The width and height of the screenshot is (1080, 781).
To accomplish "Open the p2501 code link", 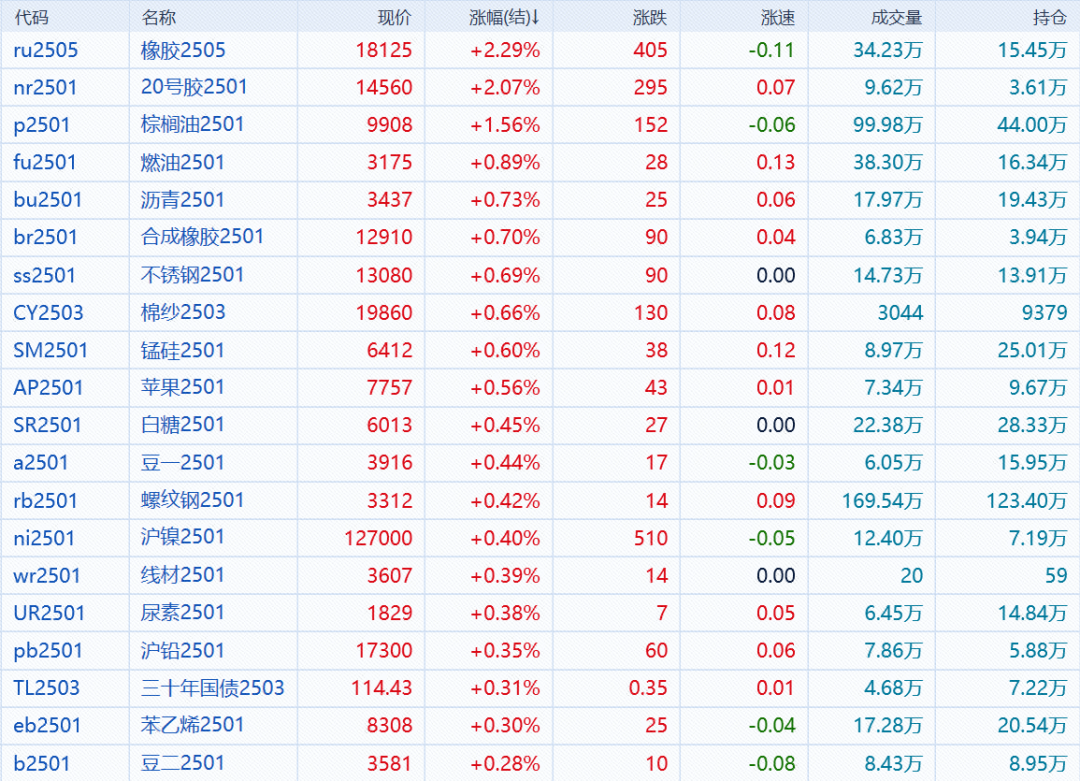I will pyautogui.click(x=42, y=125).
